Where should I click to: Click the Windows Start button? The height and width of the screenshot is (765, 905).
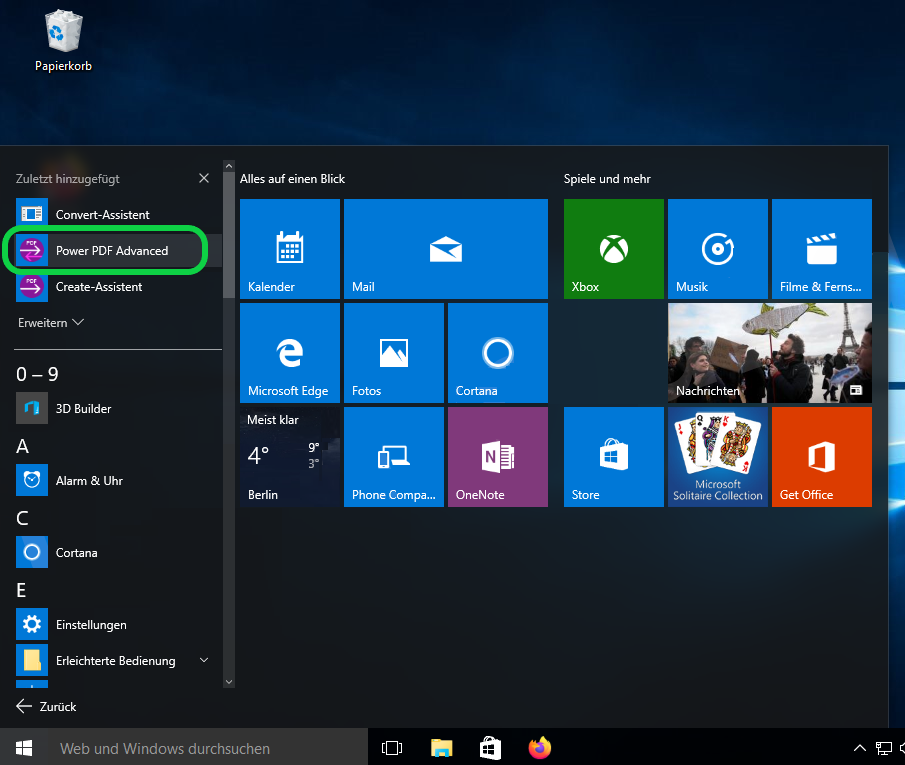pos(24,748)
